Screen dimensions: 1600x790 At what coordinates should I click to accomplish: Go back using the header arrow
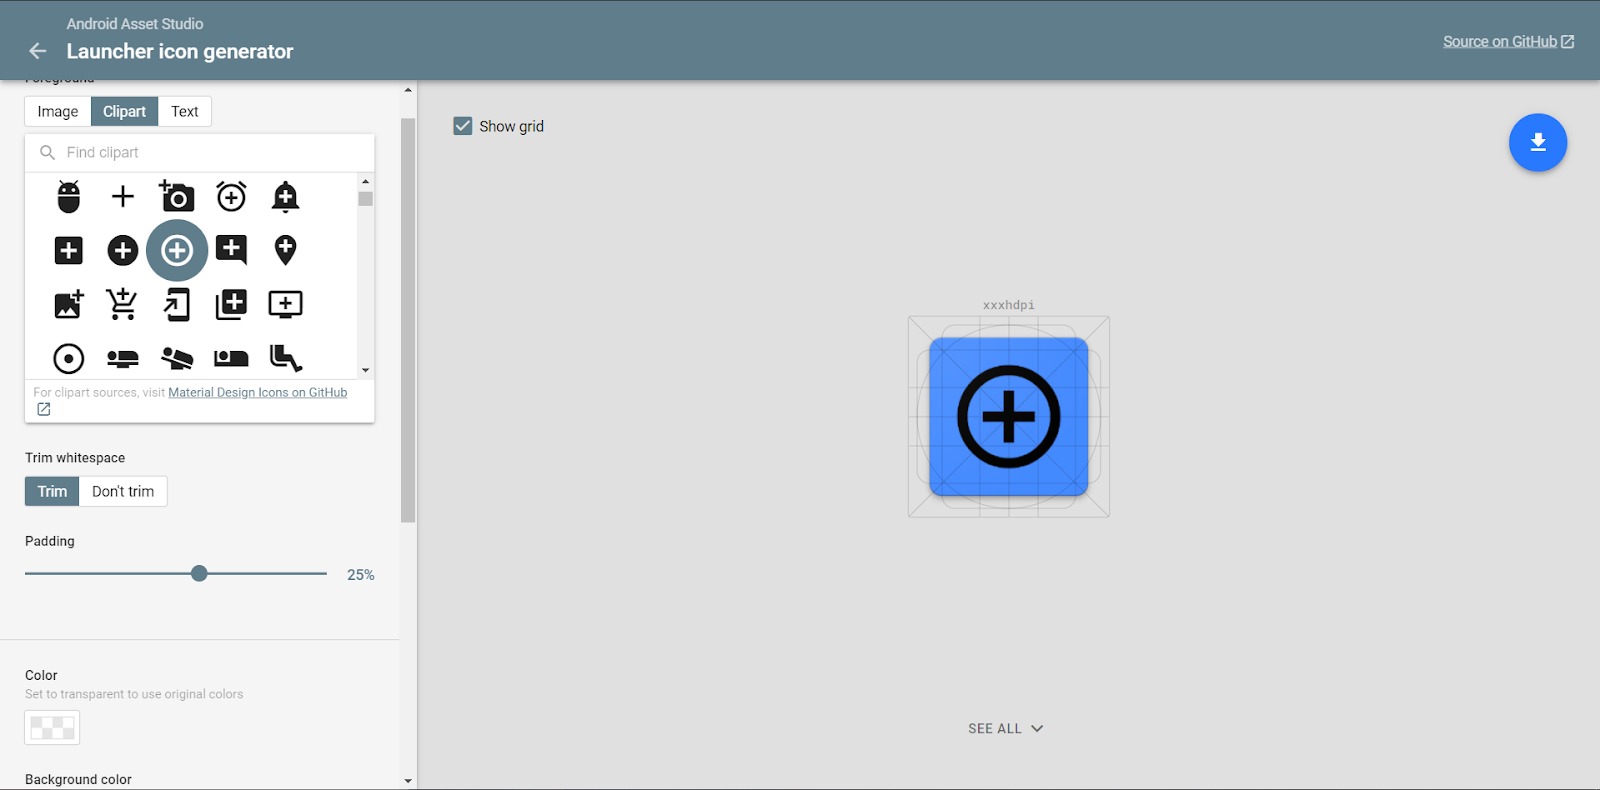(x=38, y=51)
